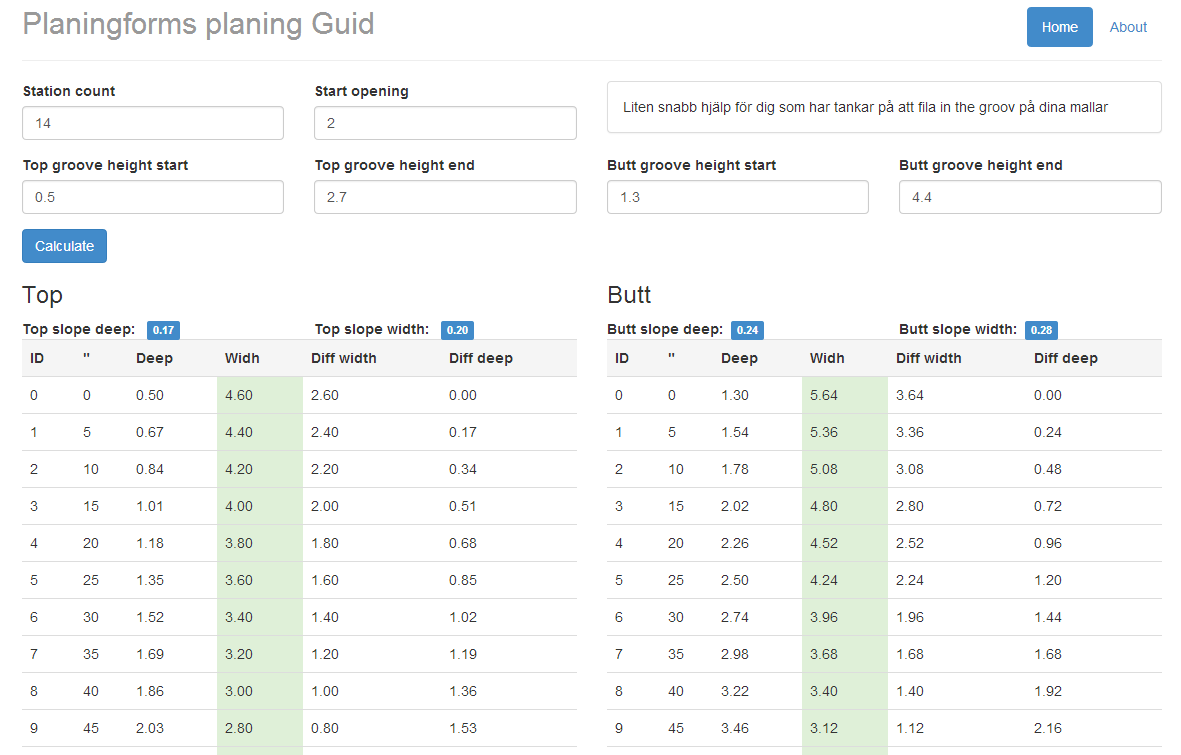This screenshot has height=755, width=1181.
Task: Click the Top slope deep 0.17 badge
Action: pos(163,330)
